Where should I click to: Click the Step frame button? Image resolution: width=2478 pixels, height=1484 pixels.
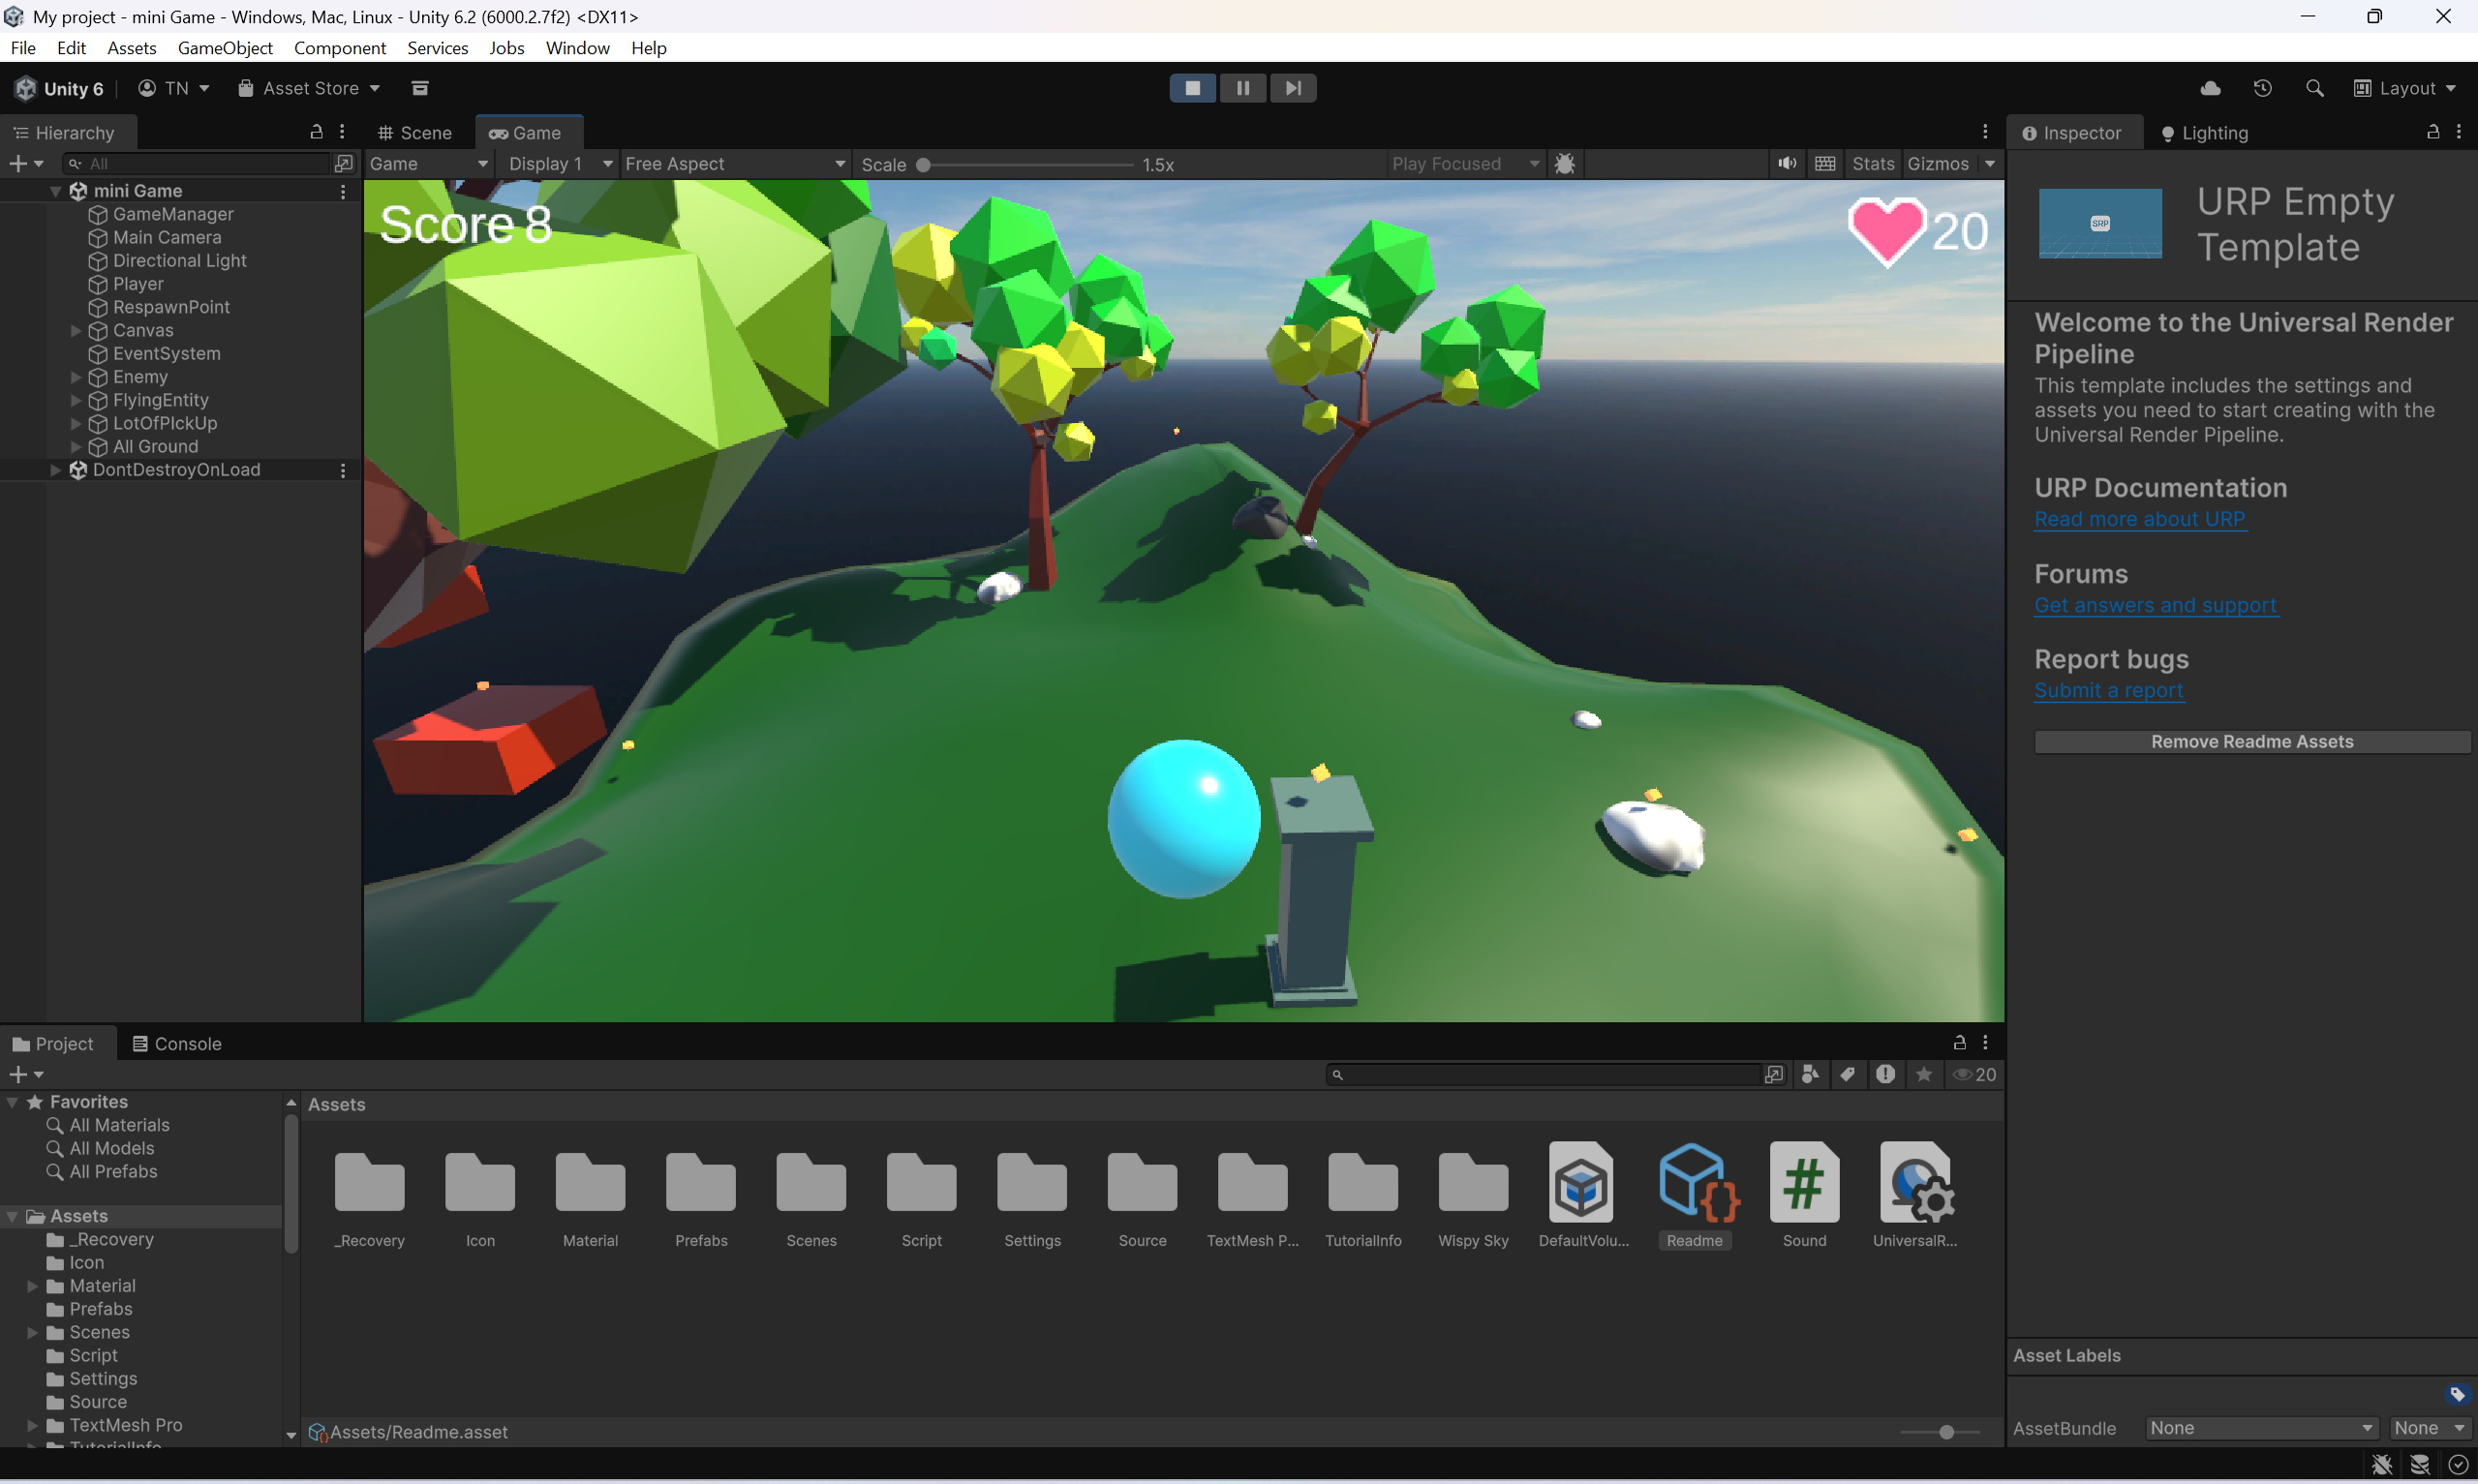1293,88
